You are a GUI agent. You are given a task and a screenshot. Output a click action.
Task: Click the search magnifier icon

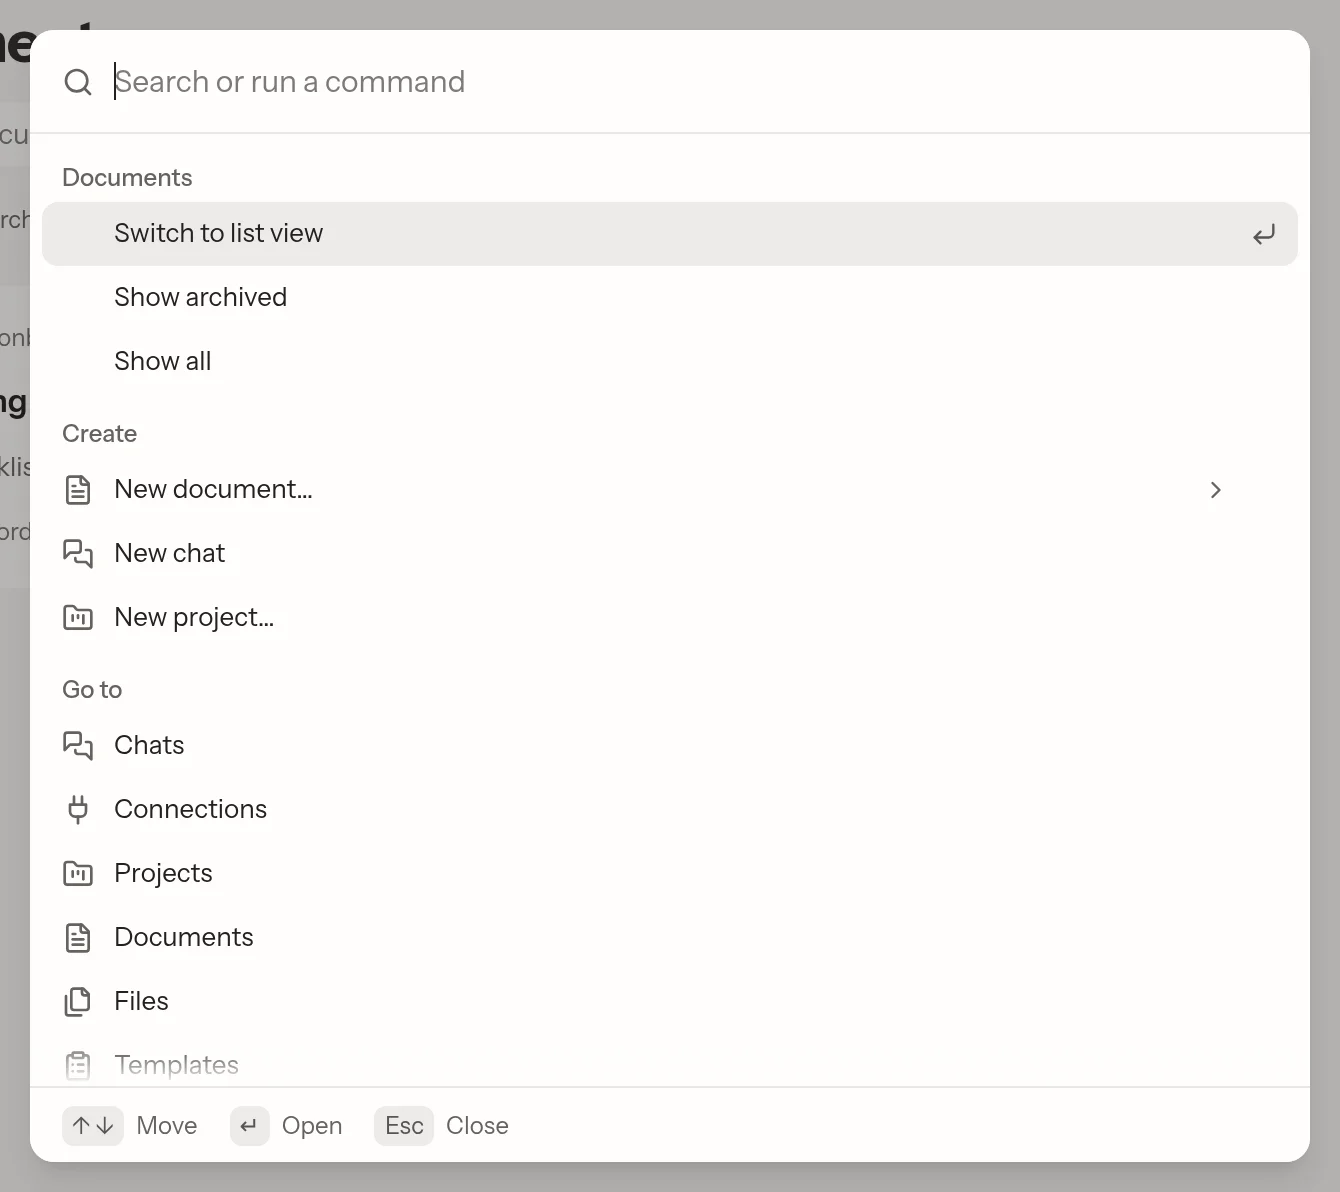tap(78, 82)
